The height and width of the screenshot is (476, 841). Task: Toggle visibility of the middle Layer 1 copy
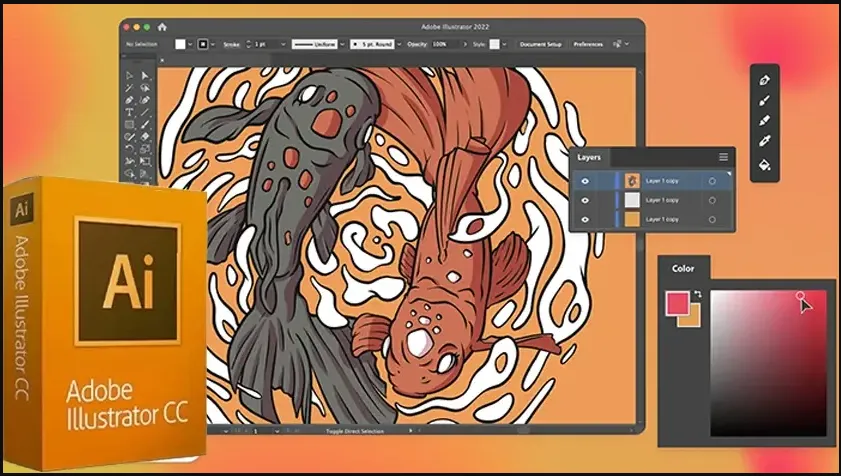click(x=585, y=200)
